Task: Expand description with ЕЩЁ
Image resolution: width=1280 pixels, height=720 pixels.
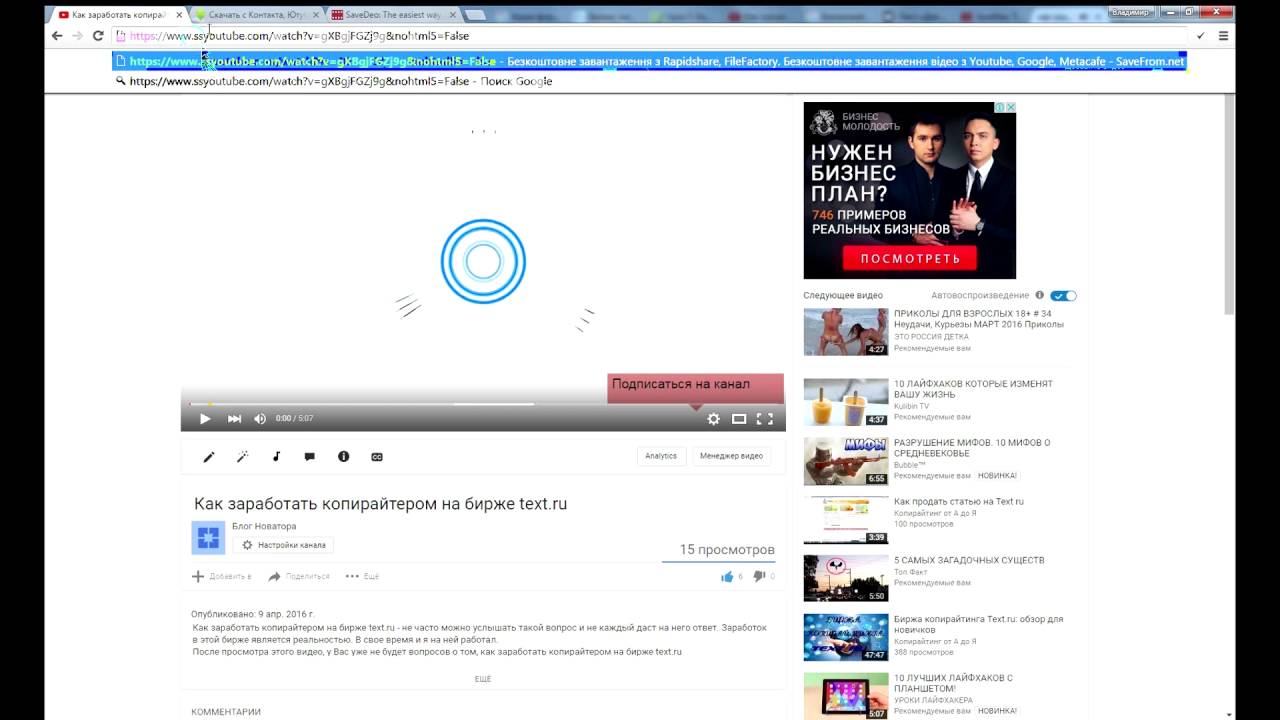Action: (483, 679)
